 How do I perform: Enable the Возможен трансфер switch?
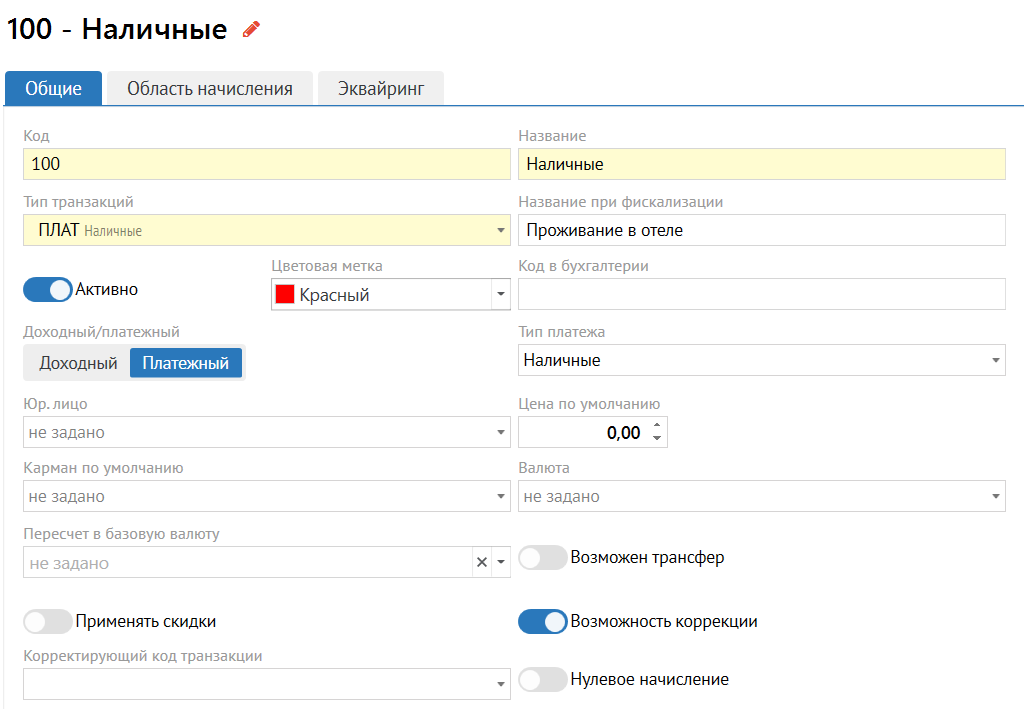click(x=542, y=558)
